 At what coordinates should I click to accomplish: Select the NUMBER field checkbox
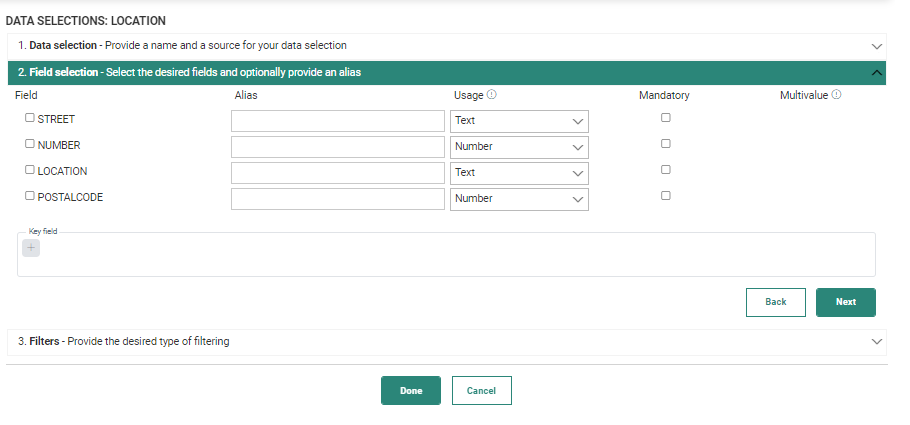tap(30, 144)
